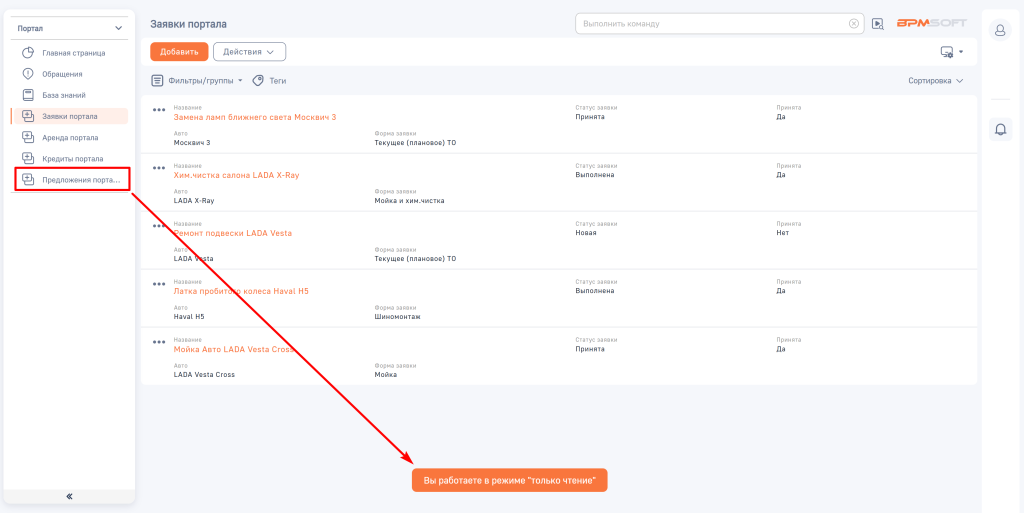Viewport: 1024px width, 513px height.
Task: Open Аренда портала section
Action: (x=69, y=138)
